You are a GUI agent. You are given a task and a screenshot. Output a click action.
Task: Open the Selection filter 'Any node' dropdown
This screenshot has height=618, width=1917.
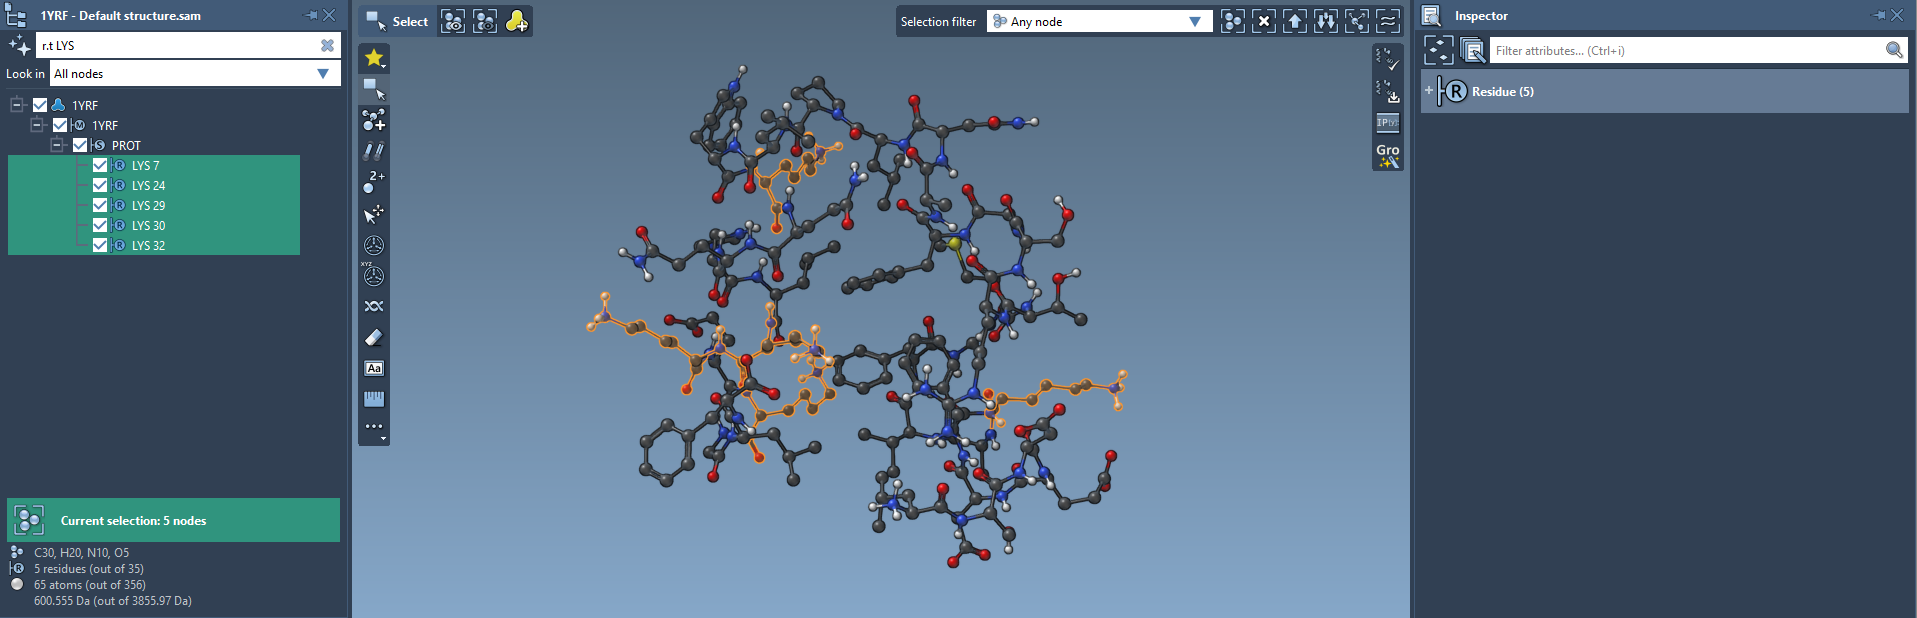coord(1194,22)
